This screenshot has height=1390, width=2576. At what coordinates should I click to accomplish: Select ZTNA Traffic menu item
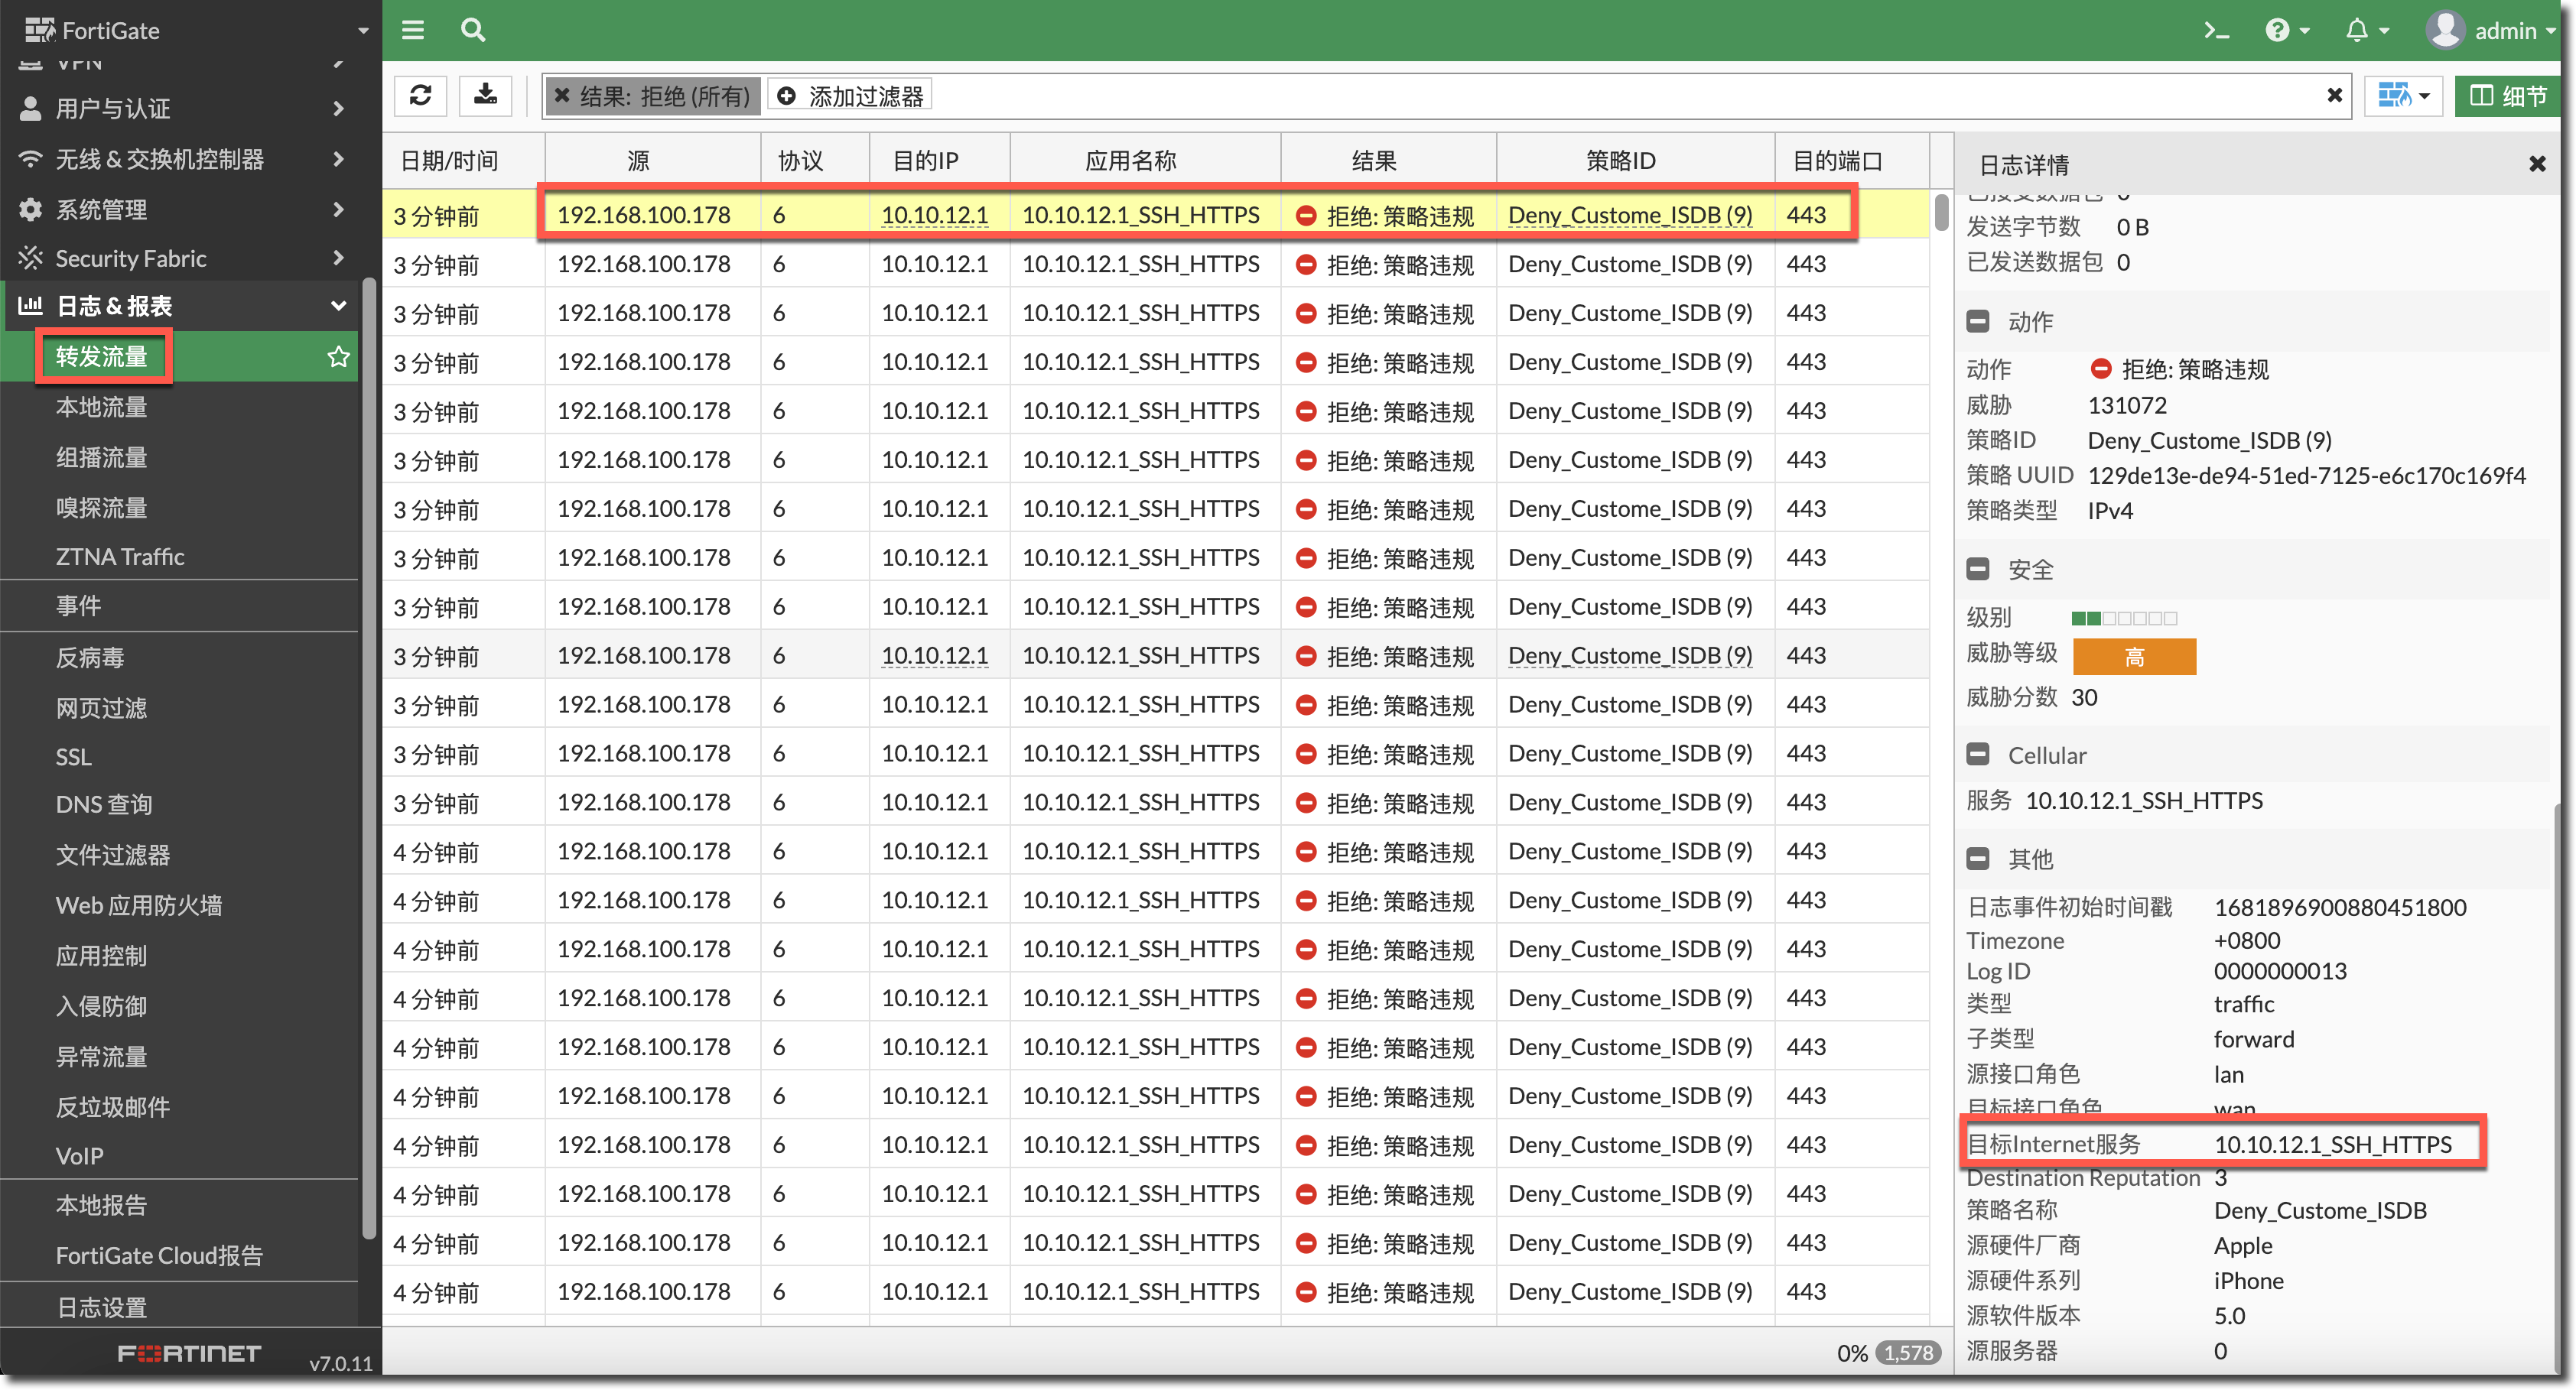pyautogui.click(x=120, y=557)
